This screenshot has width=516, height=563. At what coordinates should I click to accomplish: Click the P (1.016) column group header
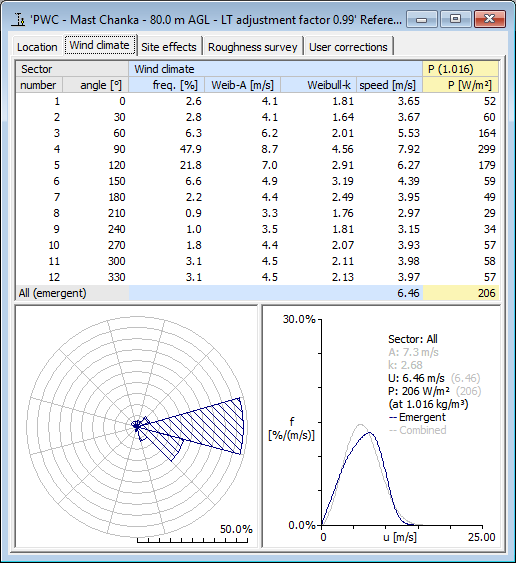click(x=461, y=69)
